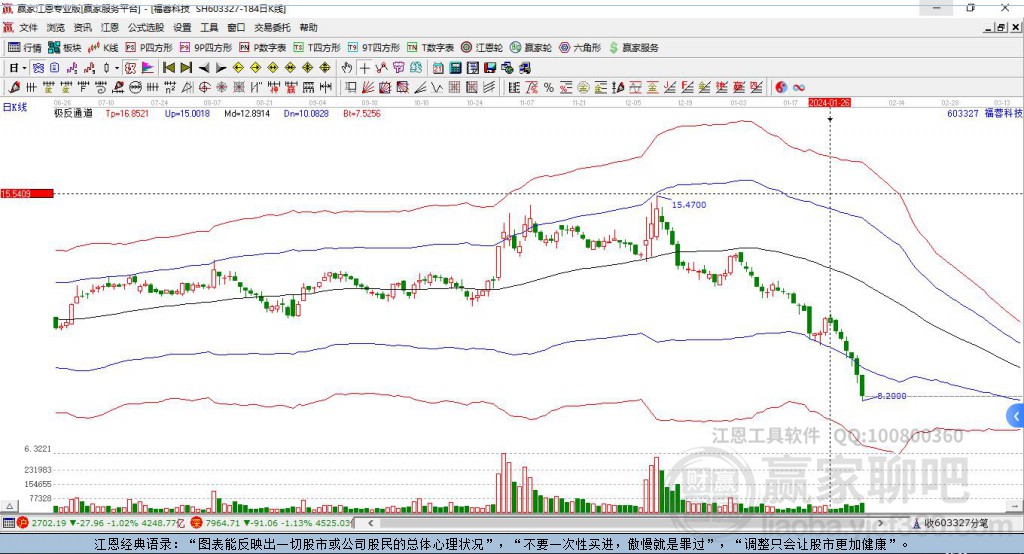Open the P四方形 tool
The image size is (1024, 554).
pos(148,48)
